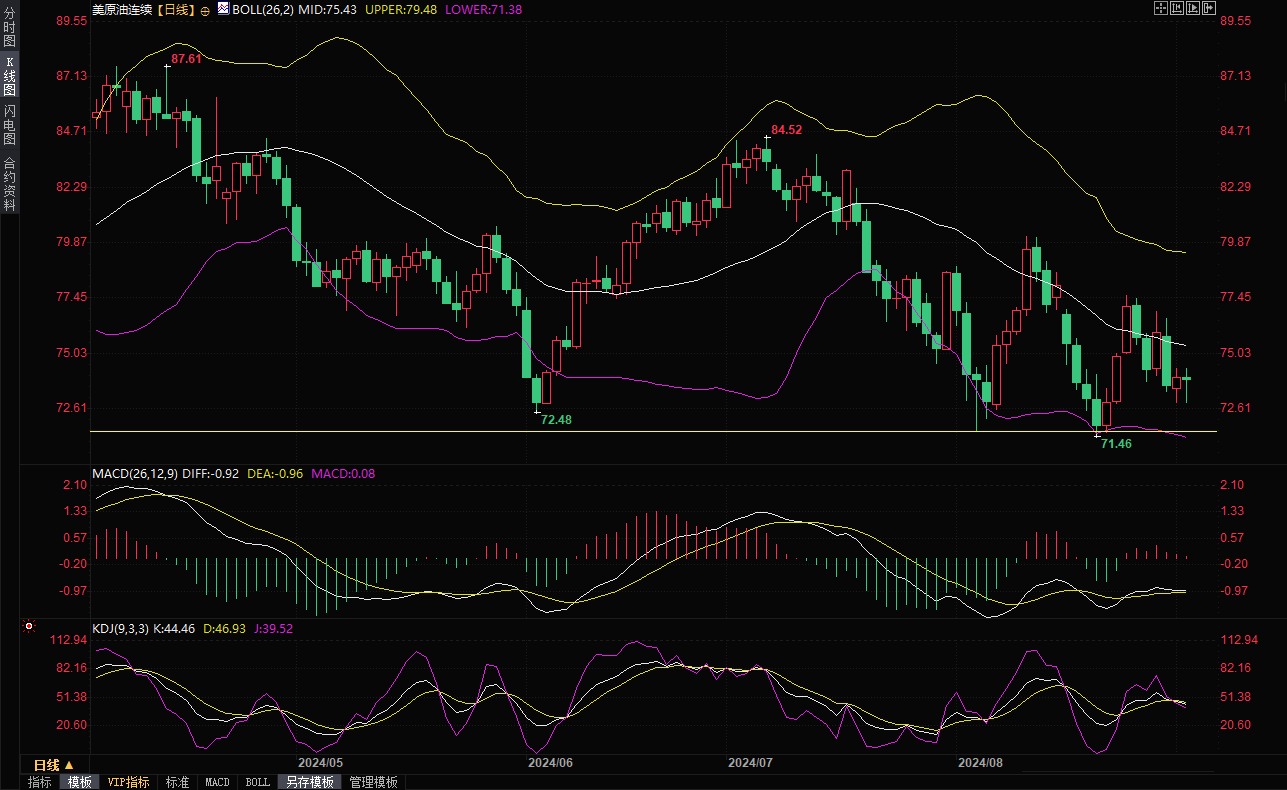
Task: Click the 另存模板 button
Action: pos(309,782)
